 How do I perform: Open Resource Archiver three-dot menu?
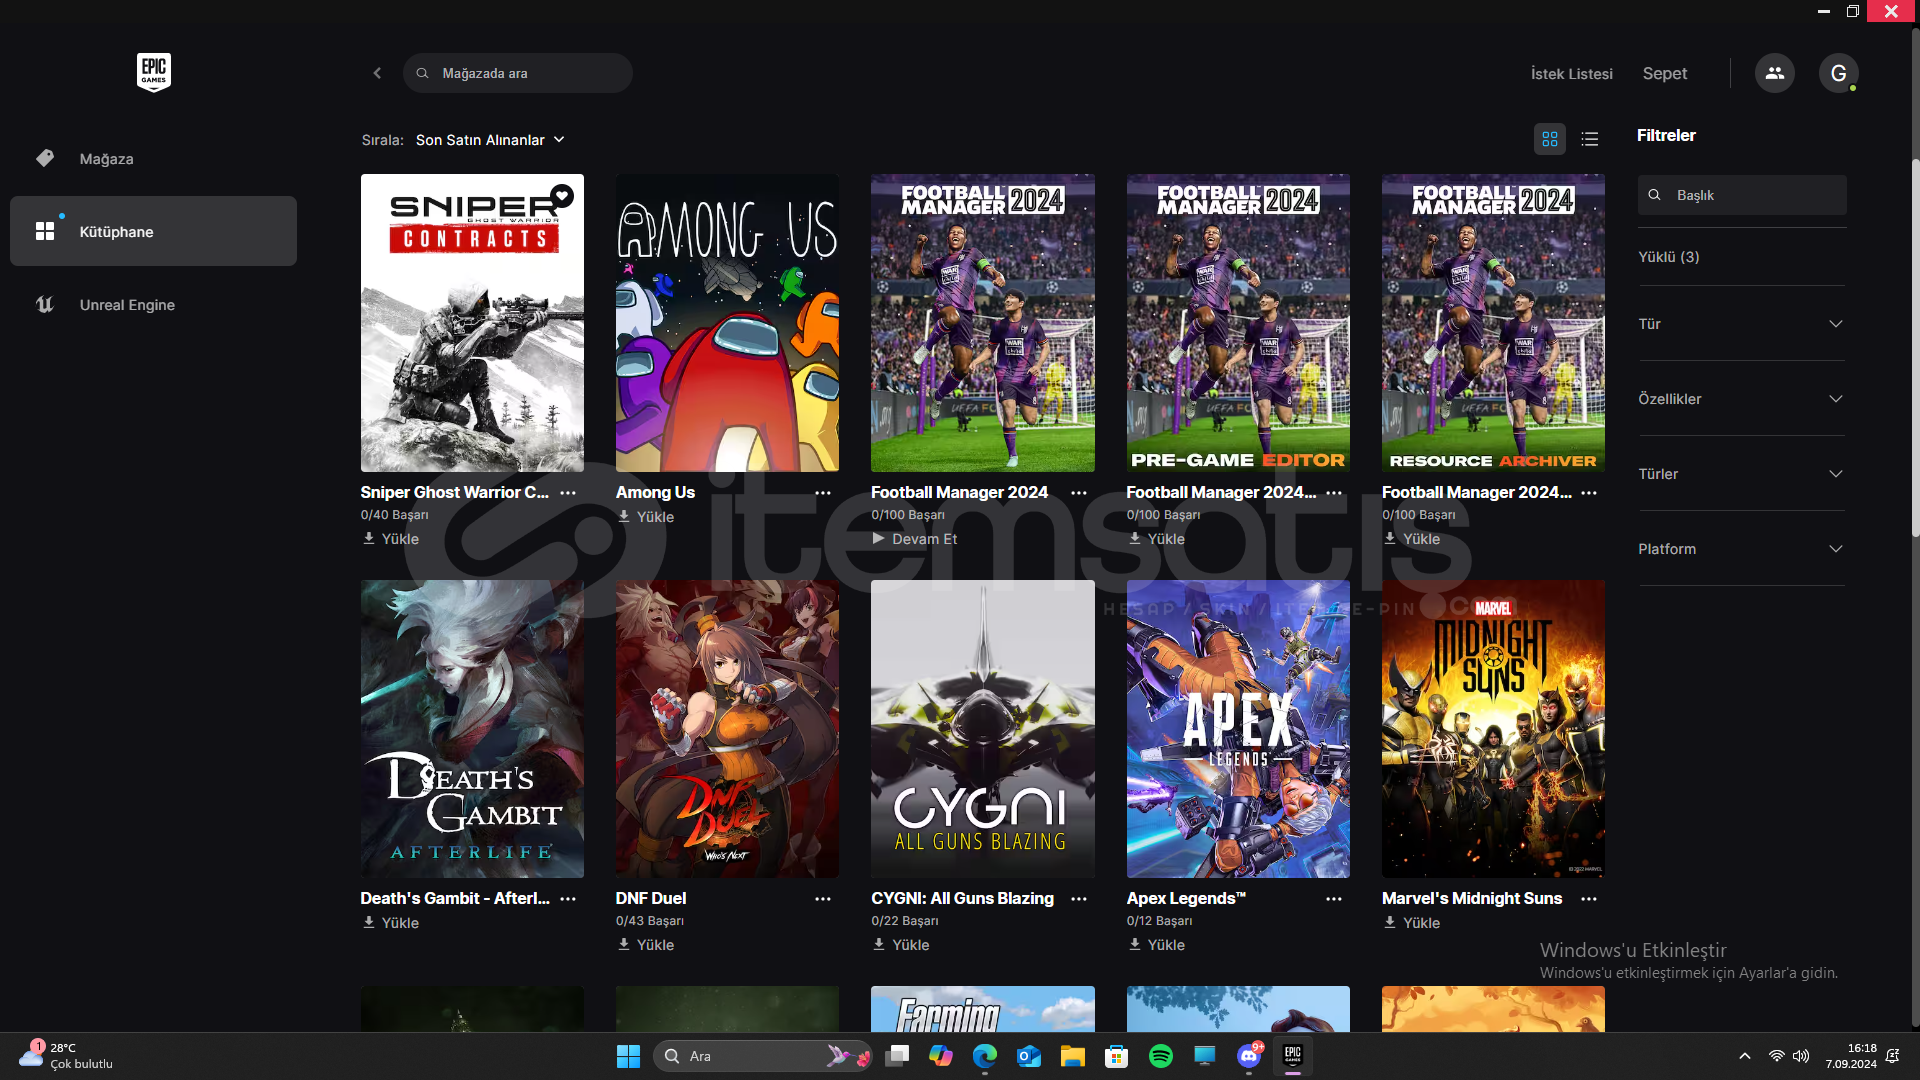pyautogui.click(x=1589, y=493)
